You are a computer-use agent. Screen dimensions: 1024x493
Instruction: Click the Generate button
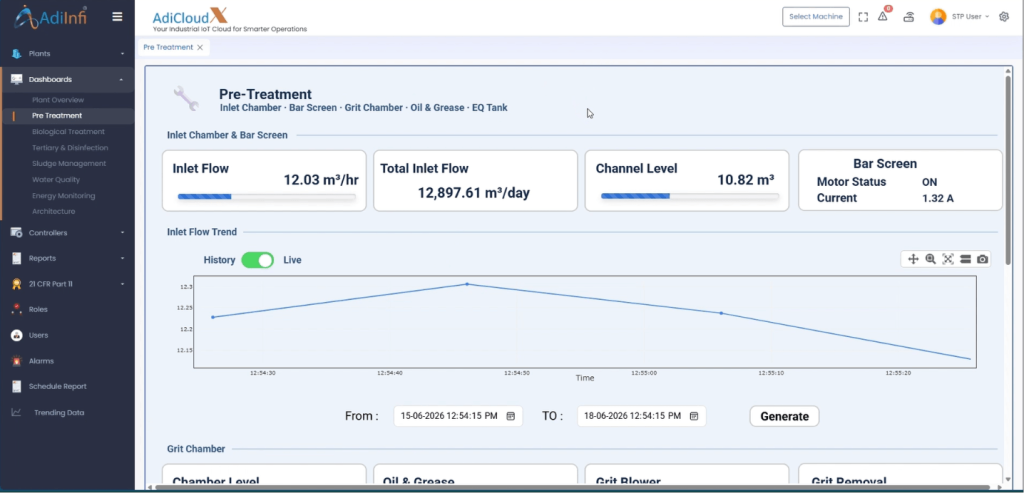(x=784, y=417)
